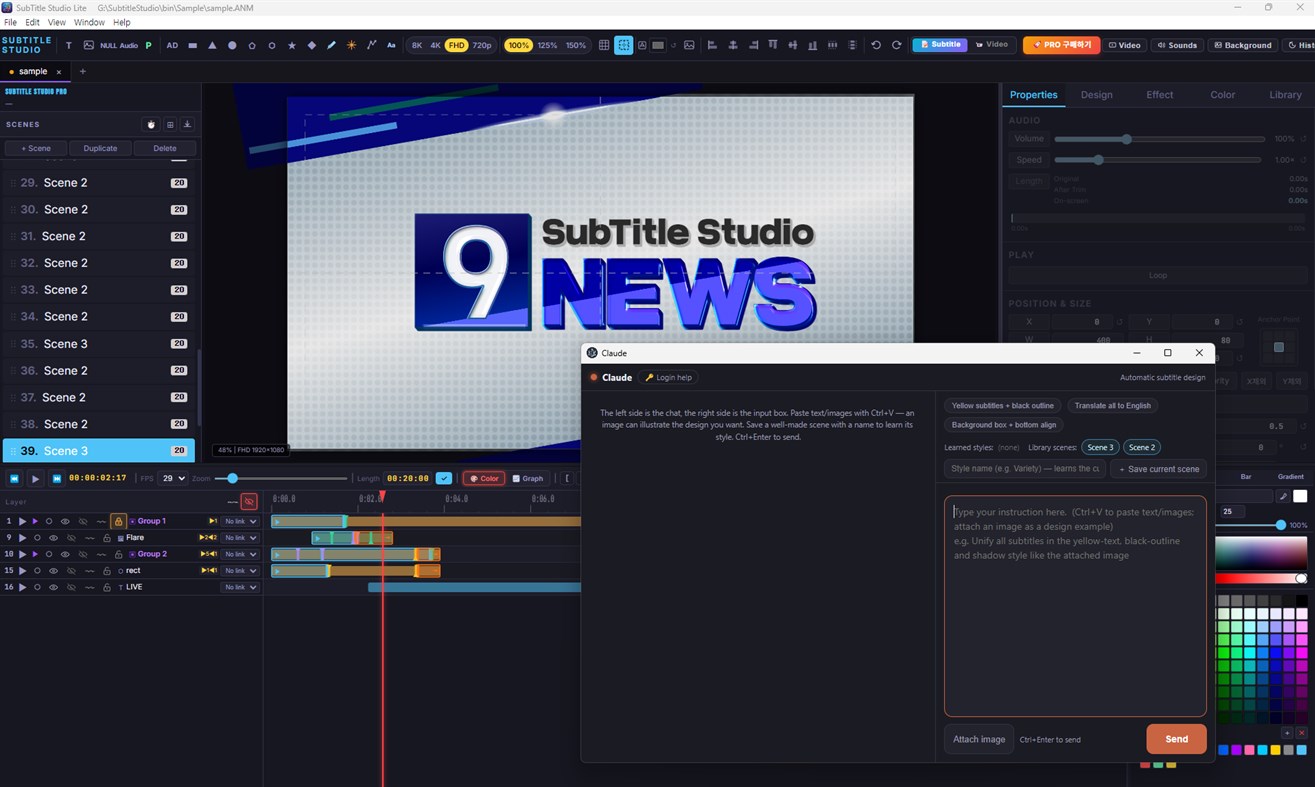Select the Text tool in the toolbar
This screenshot has width=1315, height=787.
tap(69, 45)
